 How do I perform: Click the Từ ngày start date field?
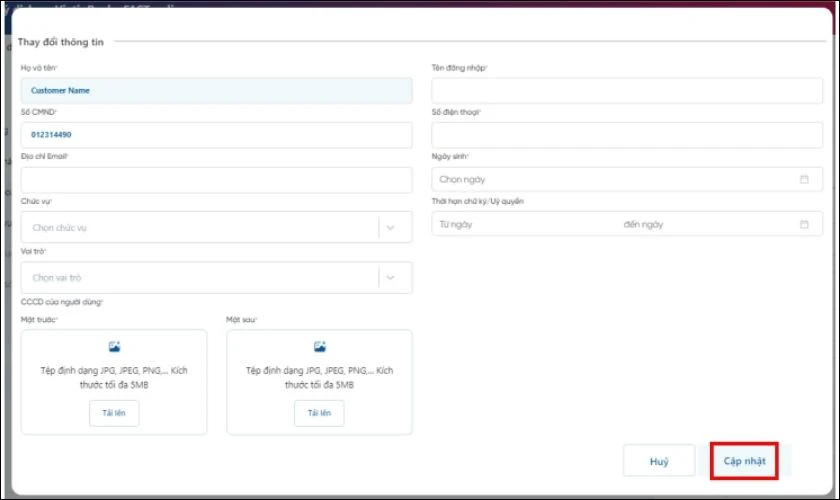click(456, 225)
